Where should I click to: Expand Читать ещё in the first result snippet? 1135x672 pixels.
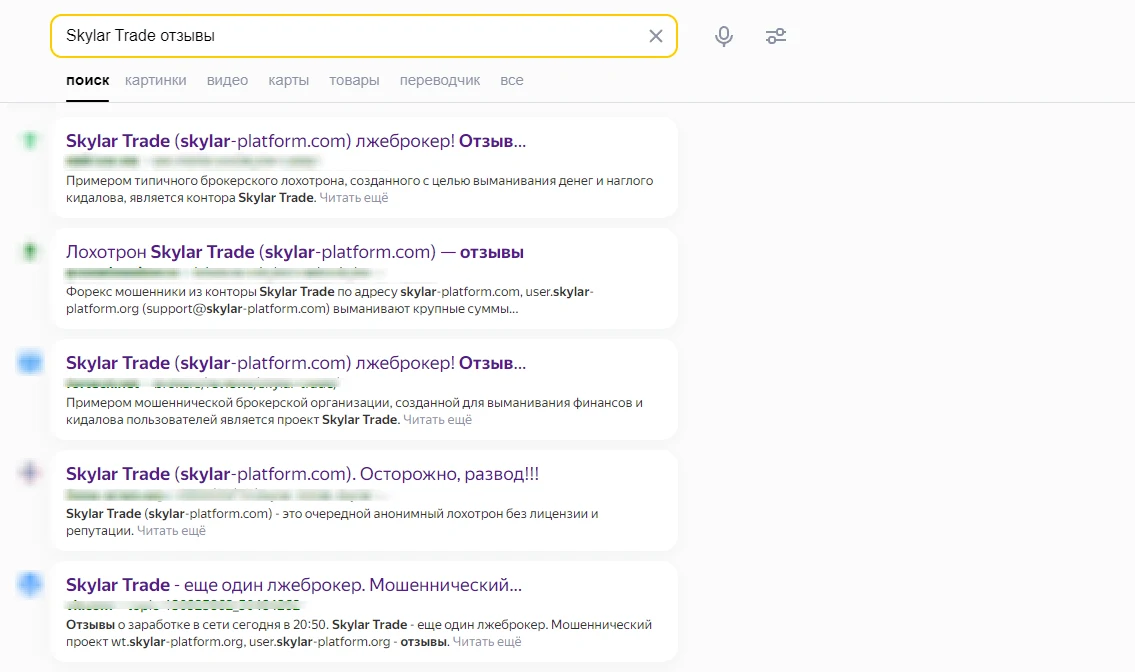354,198
